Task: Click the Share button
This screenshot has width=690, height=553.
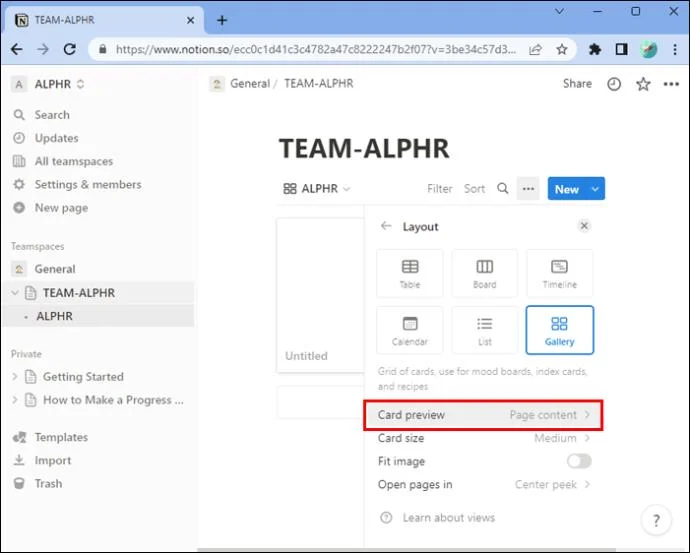Action: pyautogui.click(x=577, y=84)
